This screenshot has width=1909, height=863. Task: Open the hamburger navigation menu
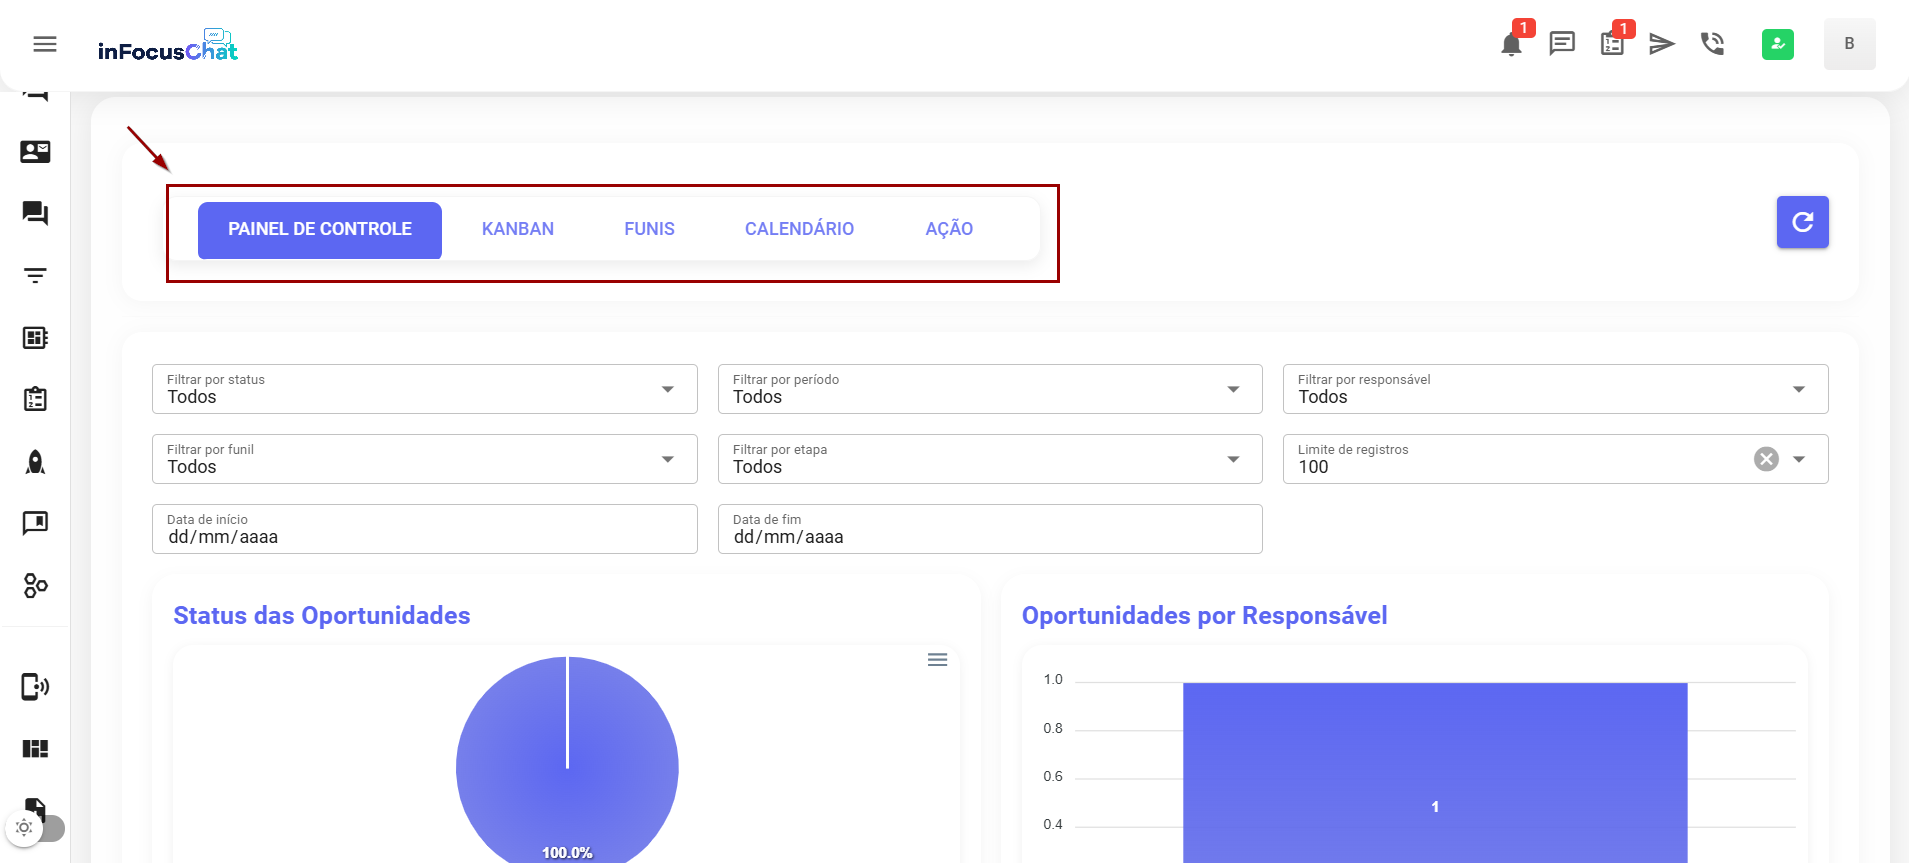(45, 44)
